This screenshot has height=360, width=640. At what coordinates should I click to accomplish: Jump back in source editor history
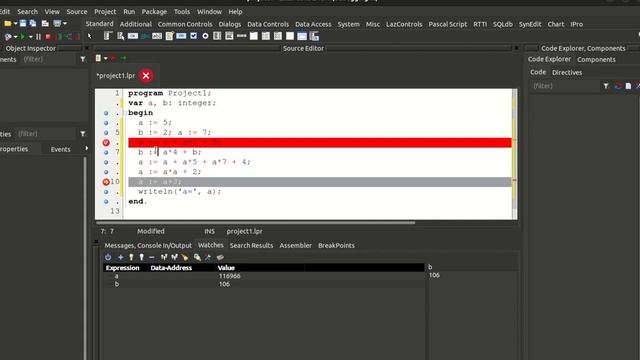(113, 58)
